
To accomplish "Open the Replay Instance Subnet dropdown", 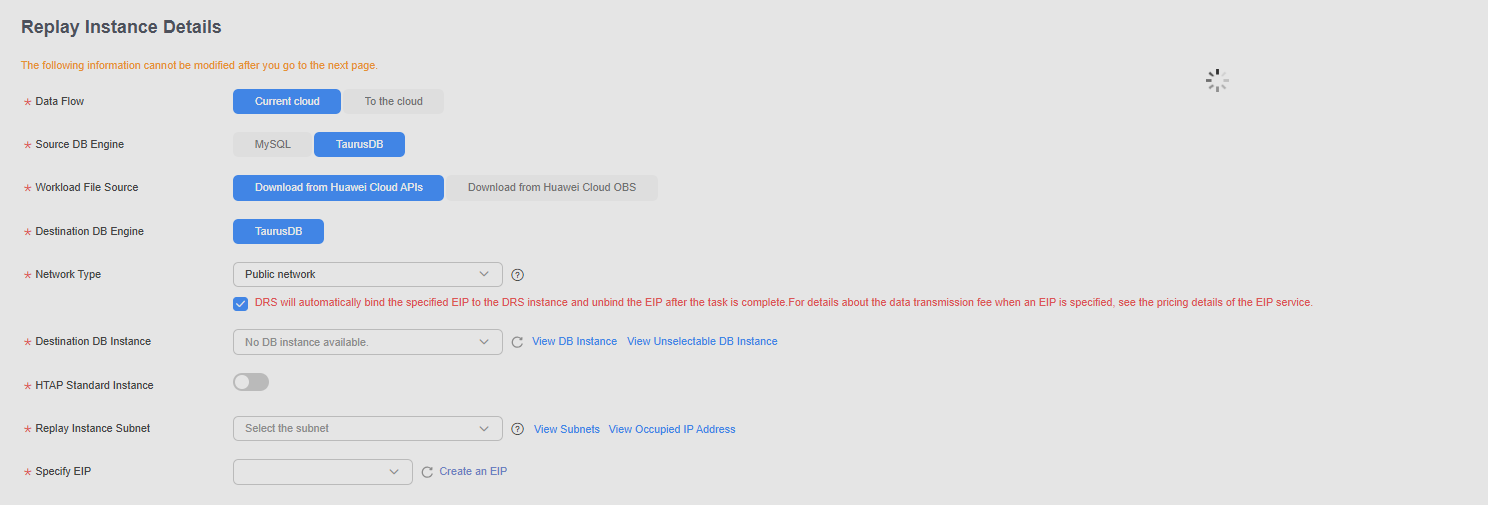I will click(x=368, y=428).
